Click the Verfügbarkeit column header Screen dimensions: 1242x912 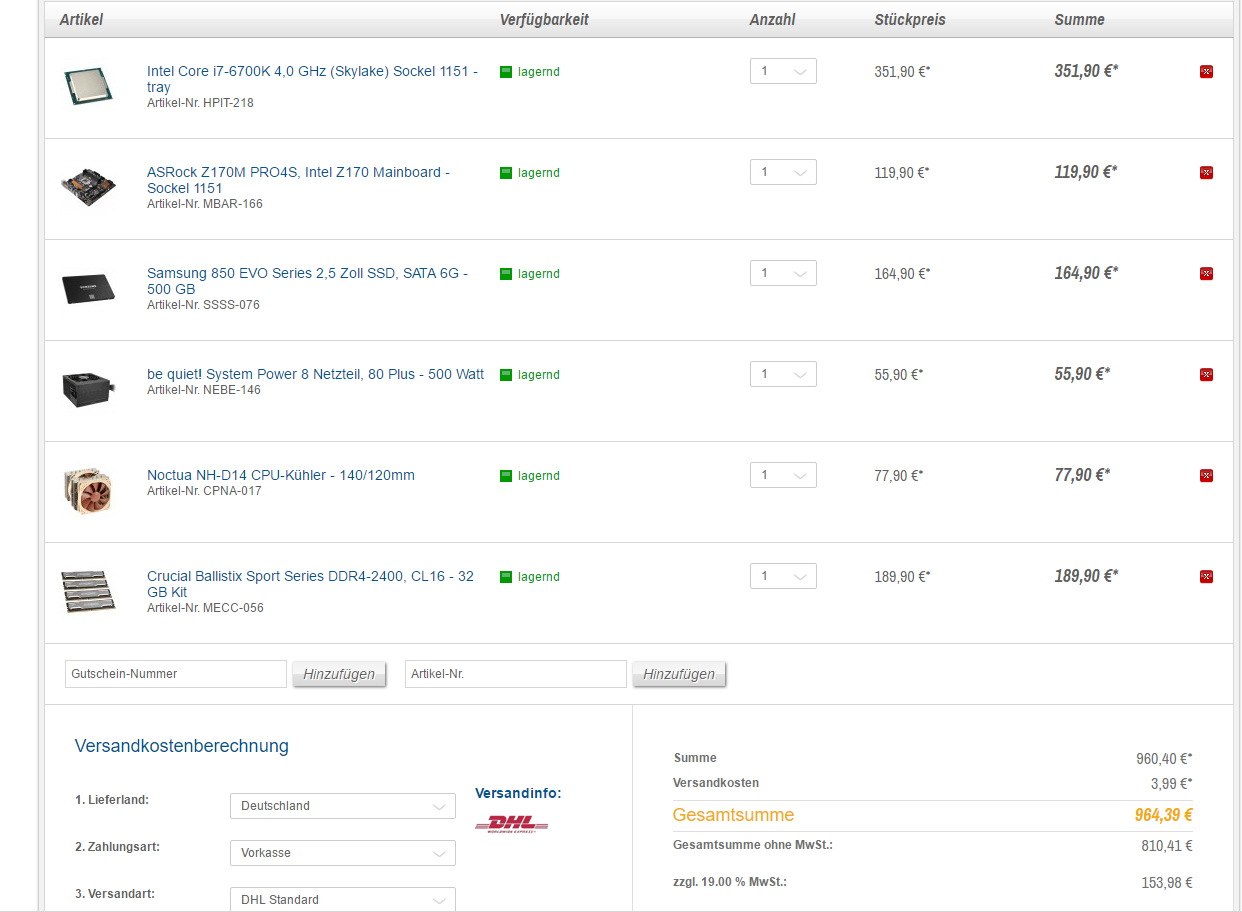coord(544,20)
